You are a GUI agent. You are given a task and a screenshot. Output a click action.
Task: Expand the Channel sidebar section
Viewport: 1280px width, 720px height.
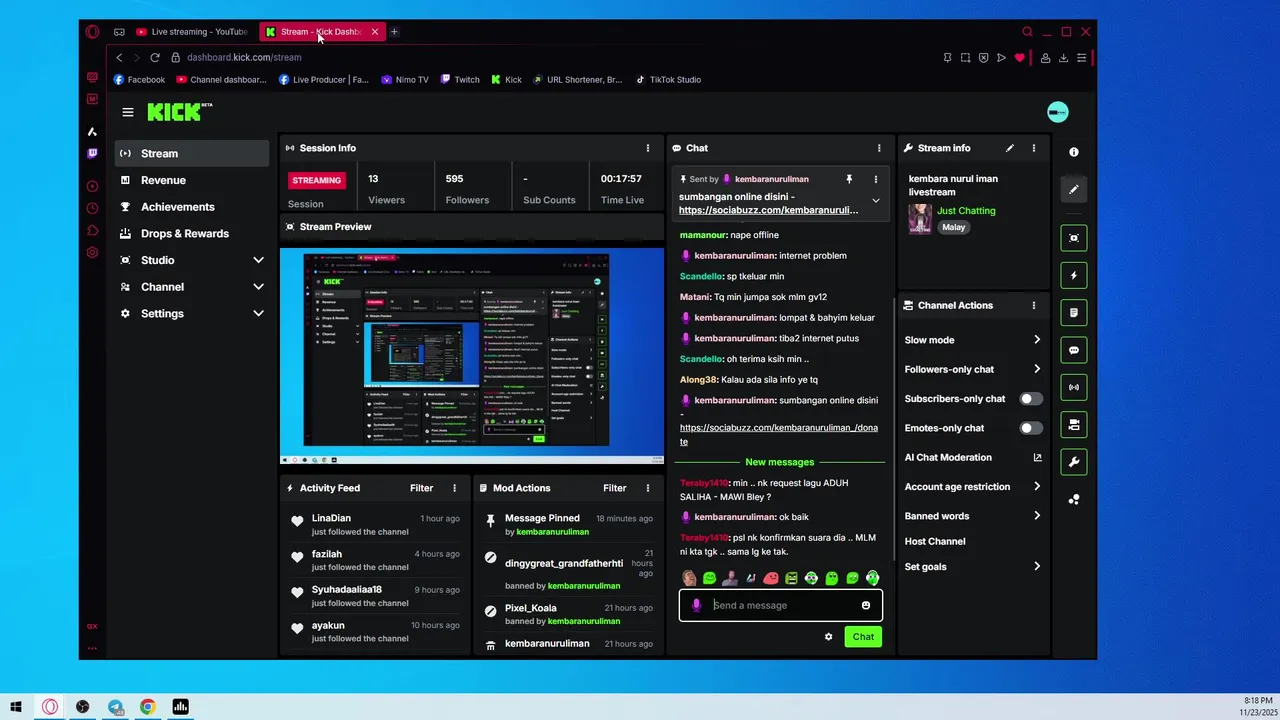(258, 287)
